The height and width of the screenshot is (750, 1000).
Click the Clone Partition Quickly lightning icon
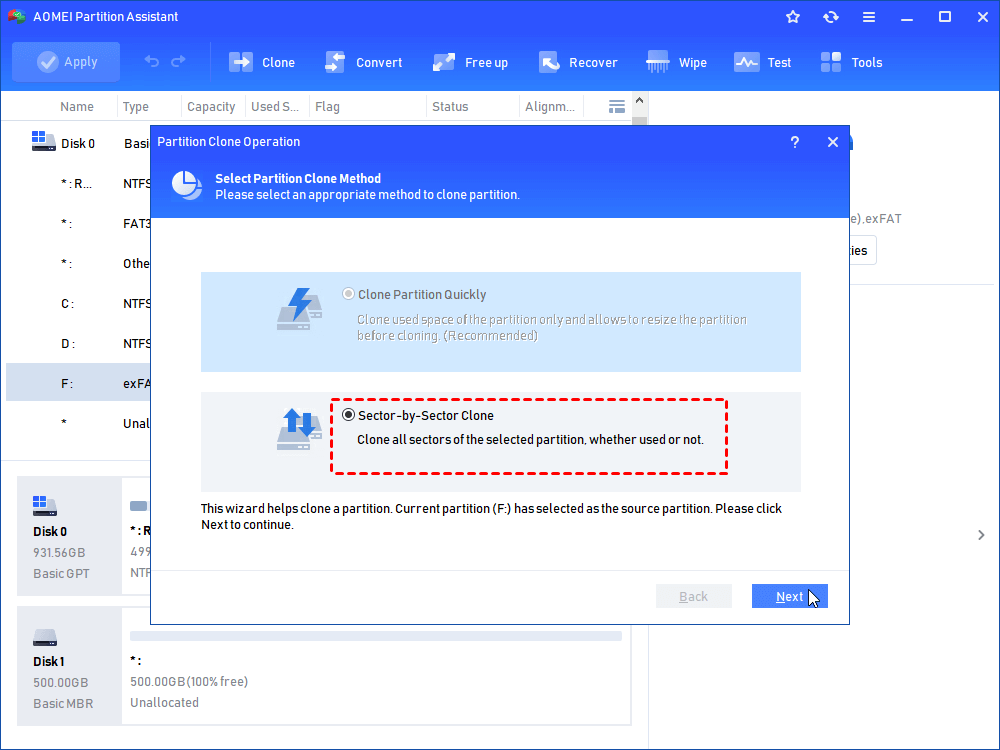299,309
